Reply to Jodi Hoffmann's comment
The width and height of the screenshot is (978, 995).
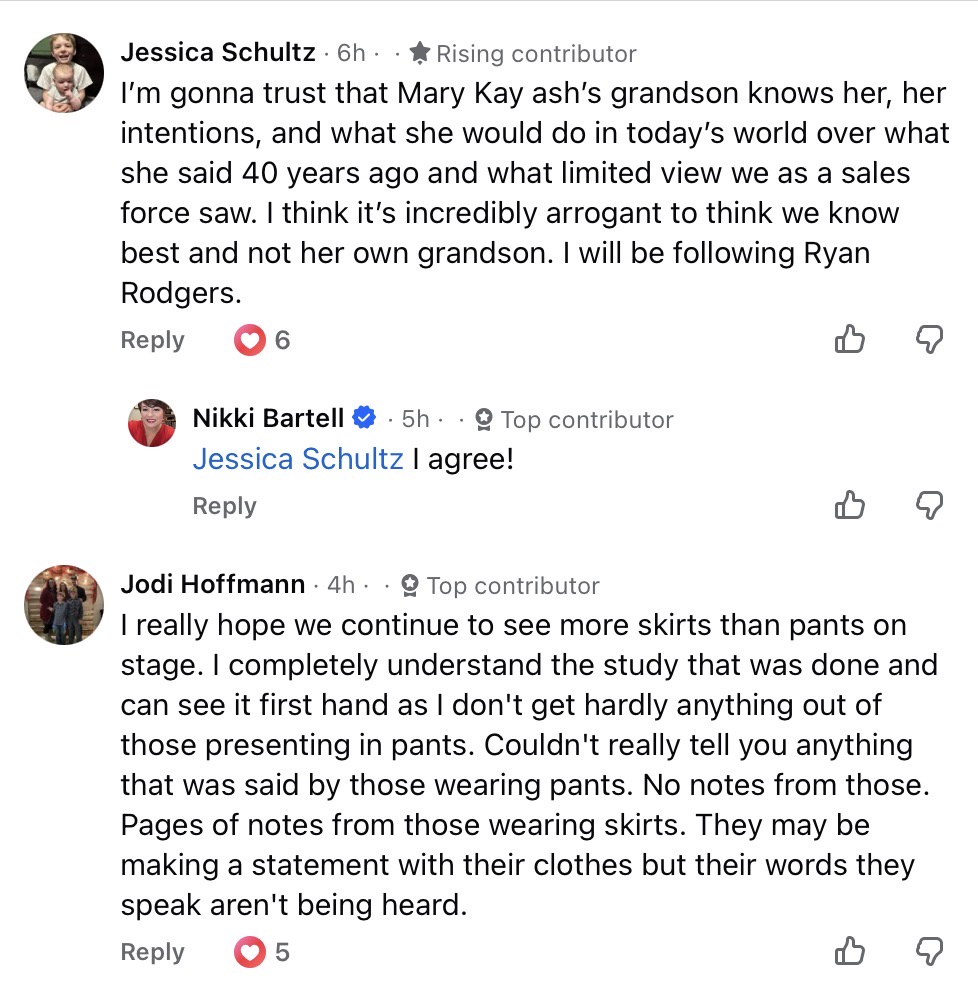click(152, 953)
